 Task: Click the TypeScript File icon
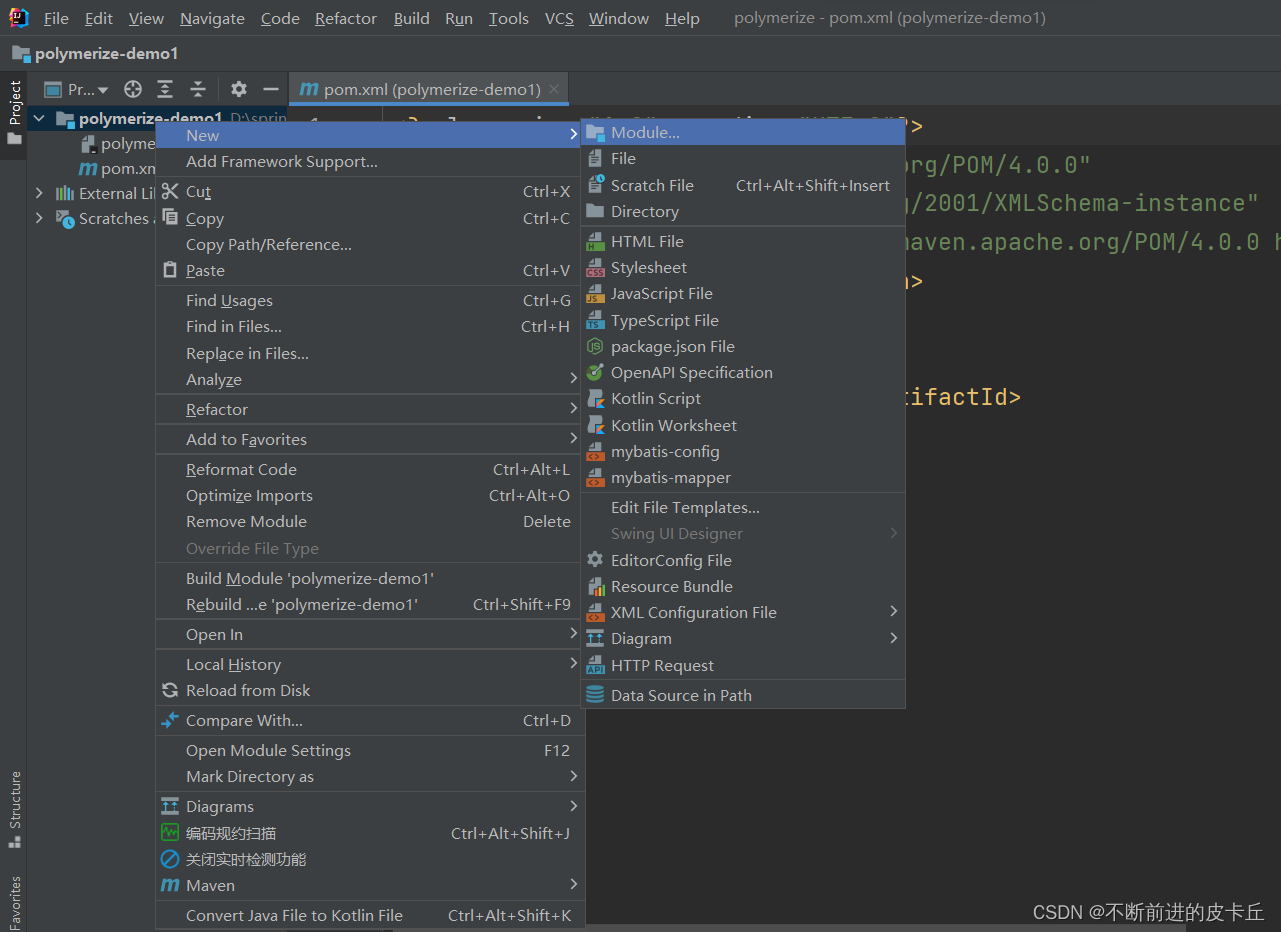pos(595,320)
